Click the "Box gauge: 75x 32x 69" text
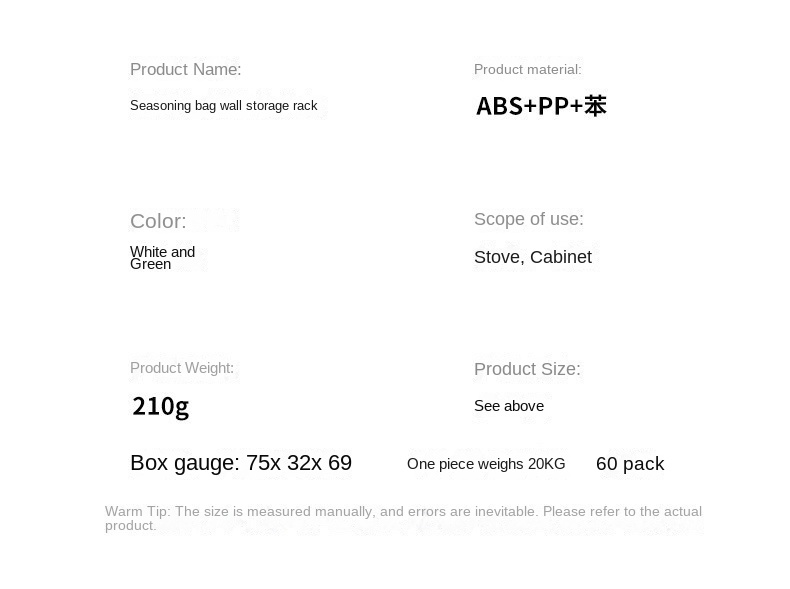The height and width of the screenshot is (589, 790). 241,463
